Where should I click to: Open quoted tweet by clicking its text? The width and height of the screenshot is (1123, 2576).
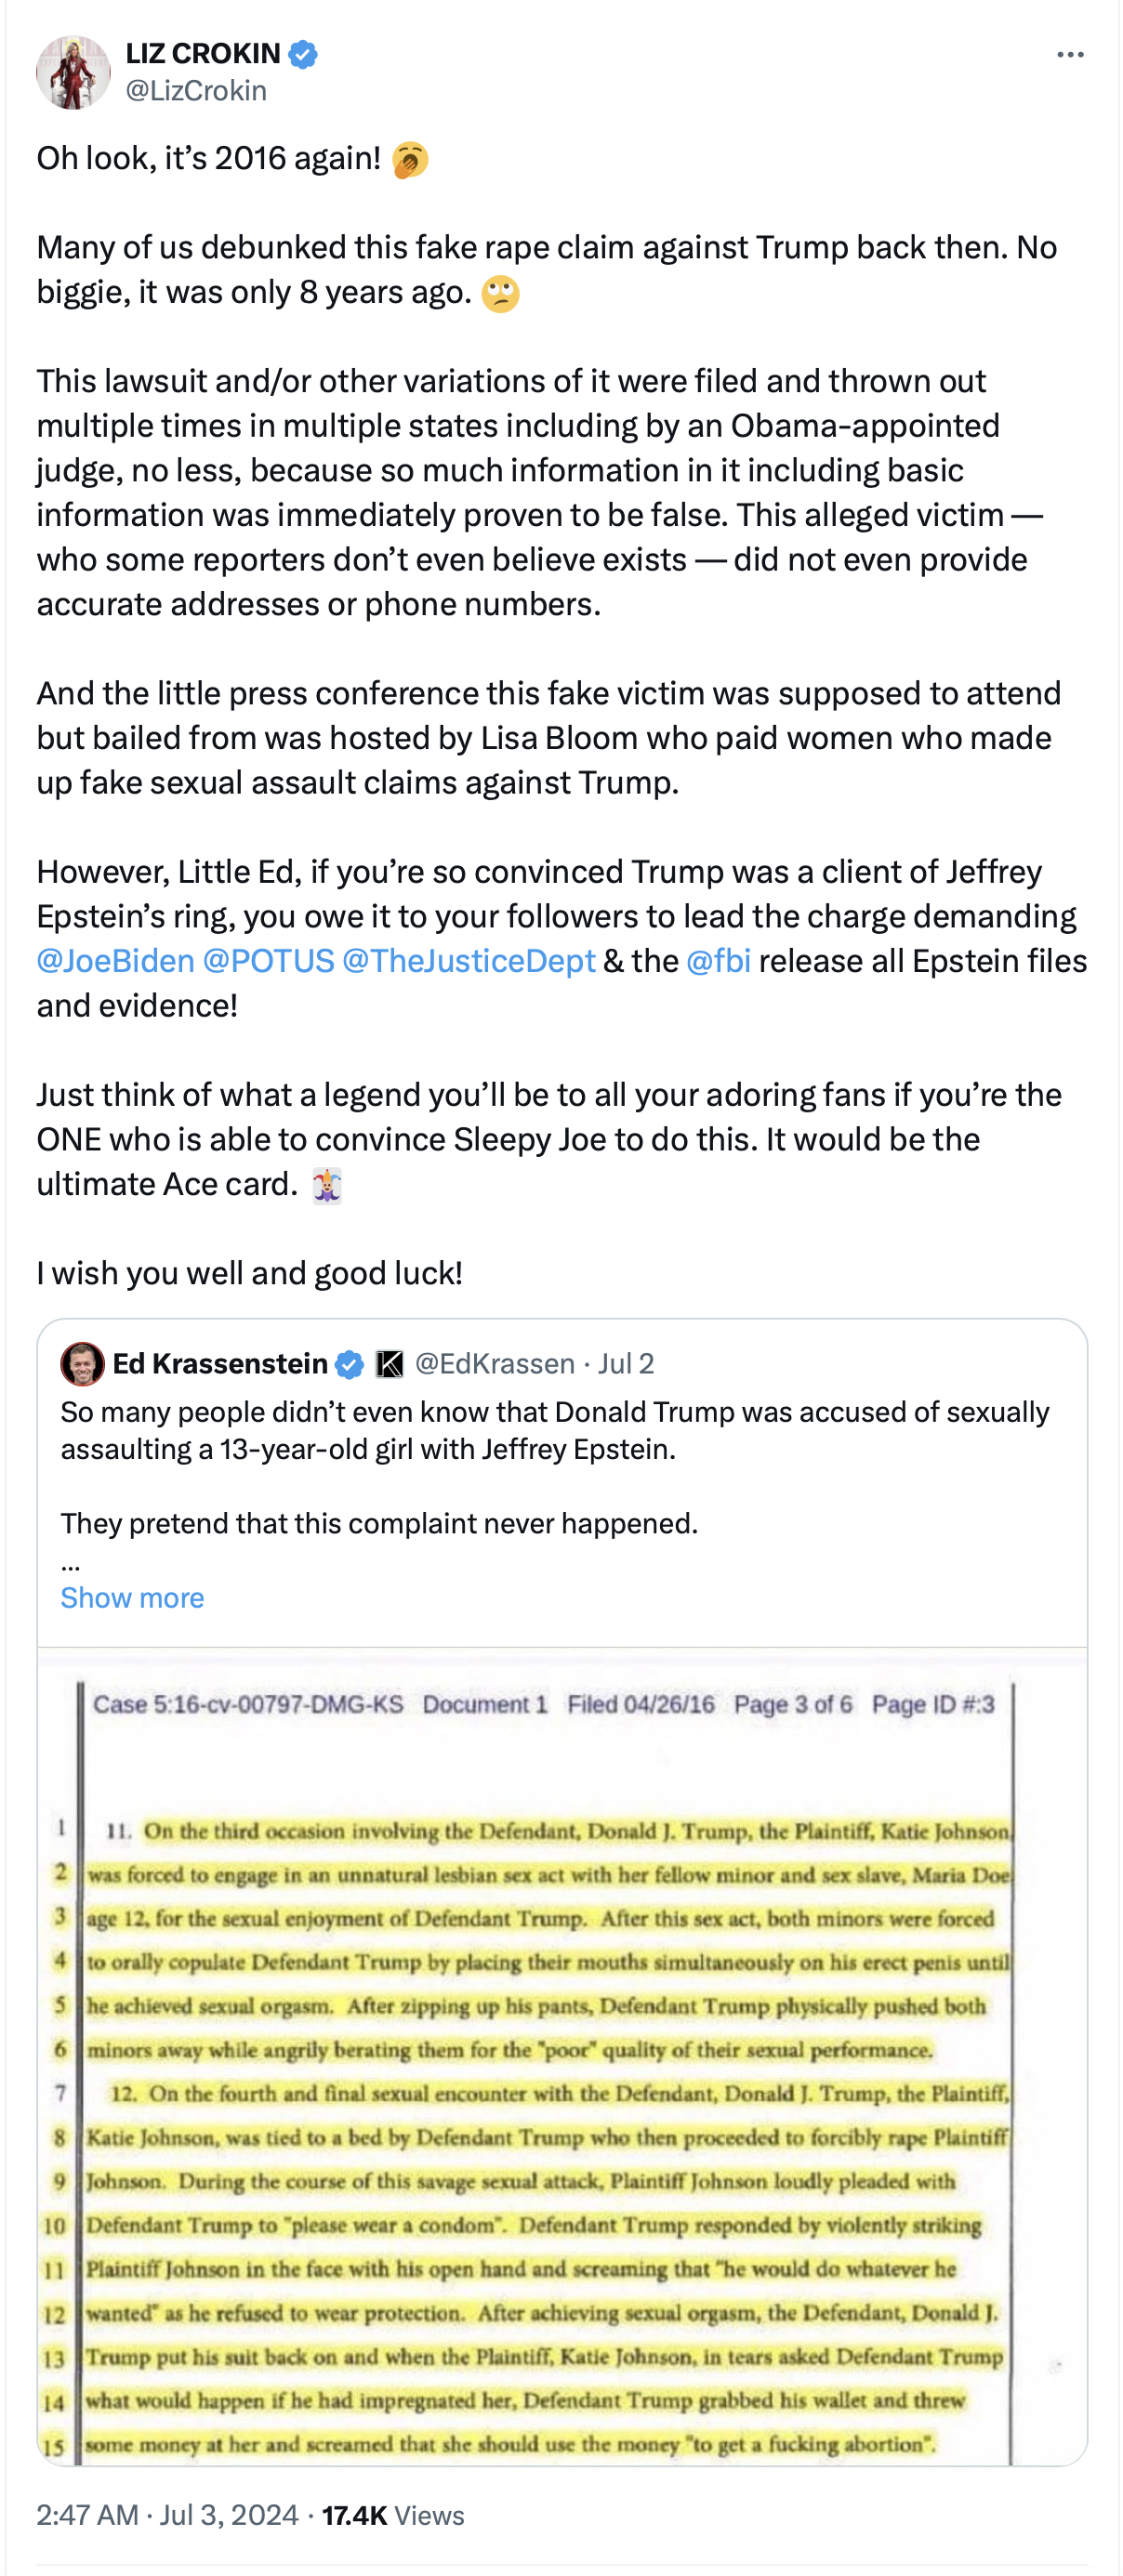pos(554,1430)
